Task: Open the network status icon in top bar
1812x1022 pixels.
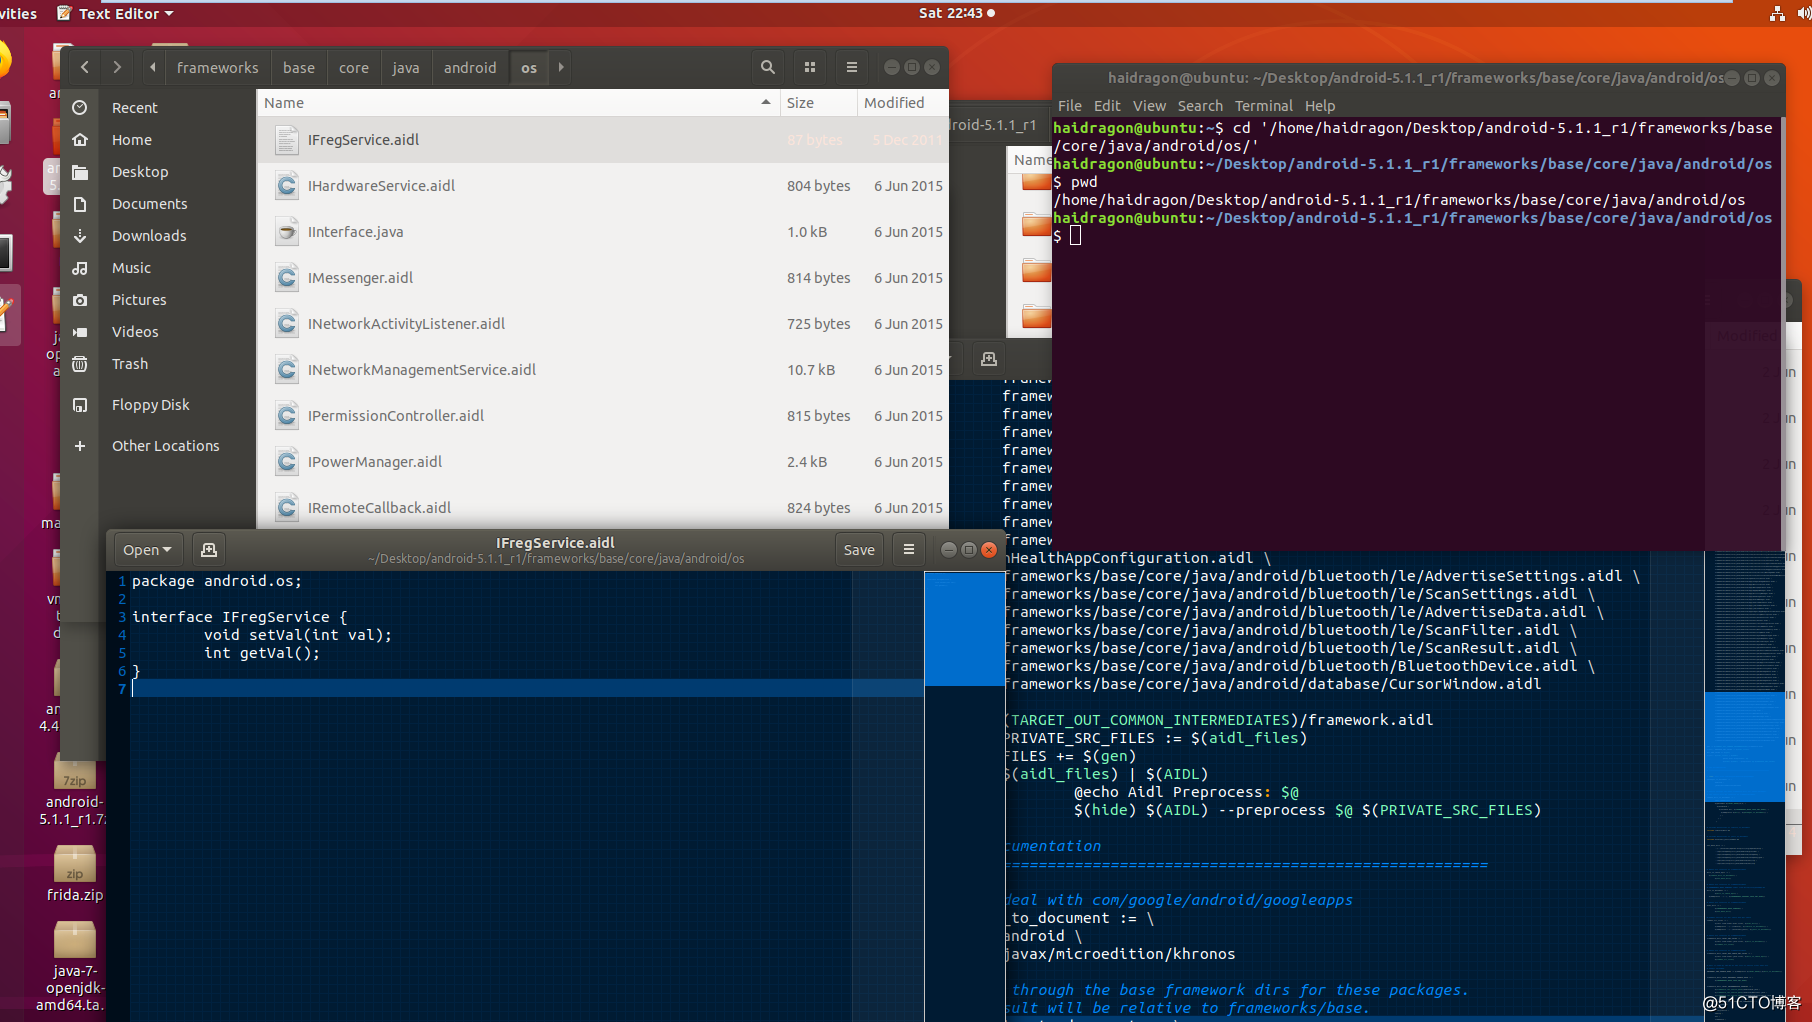Action: (x=1777, y=13)
